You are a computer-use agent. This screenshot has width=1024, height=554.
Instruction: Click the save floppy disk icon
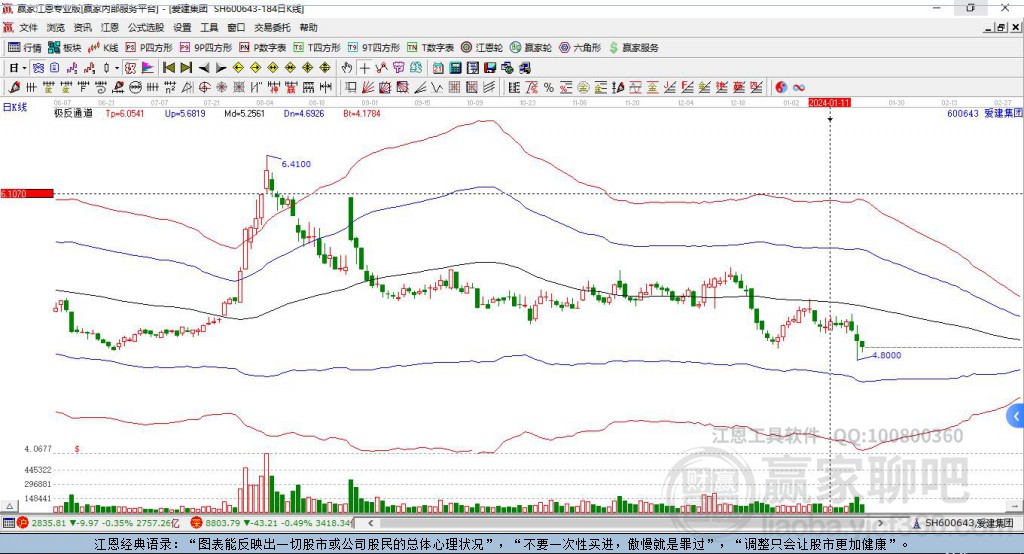(490, 68)
